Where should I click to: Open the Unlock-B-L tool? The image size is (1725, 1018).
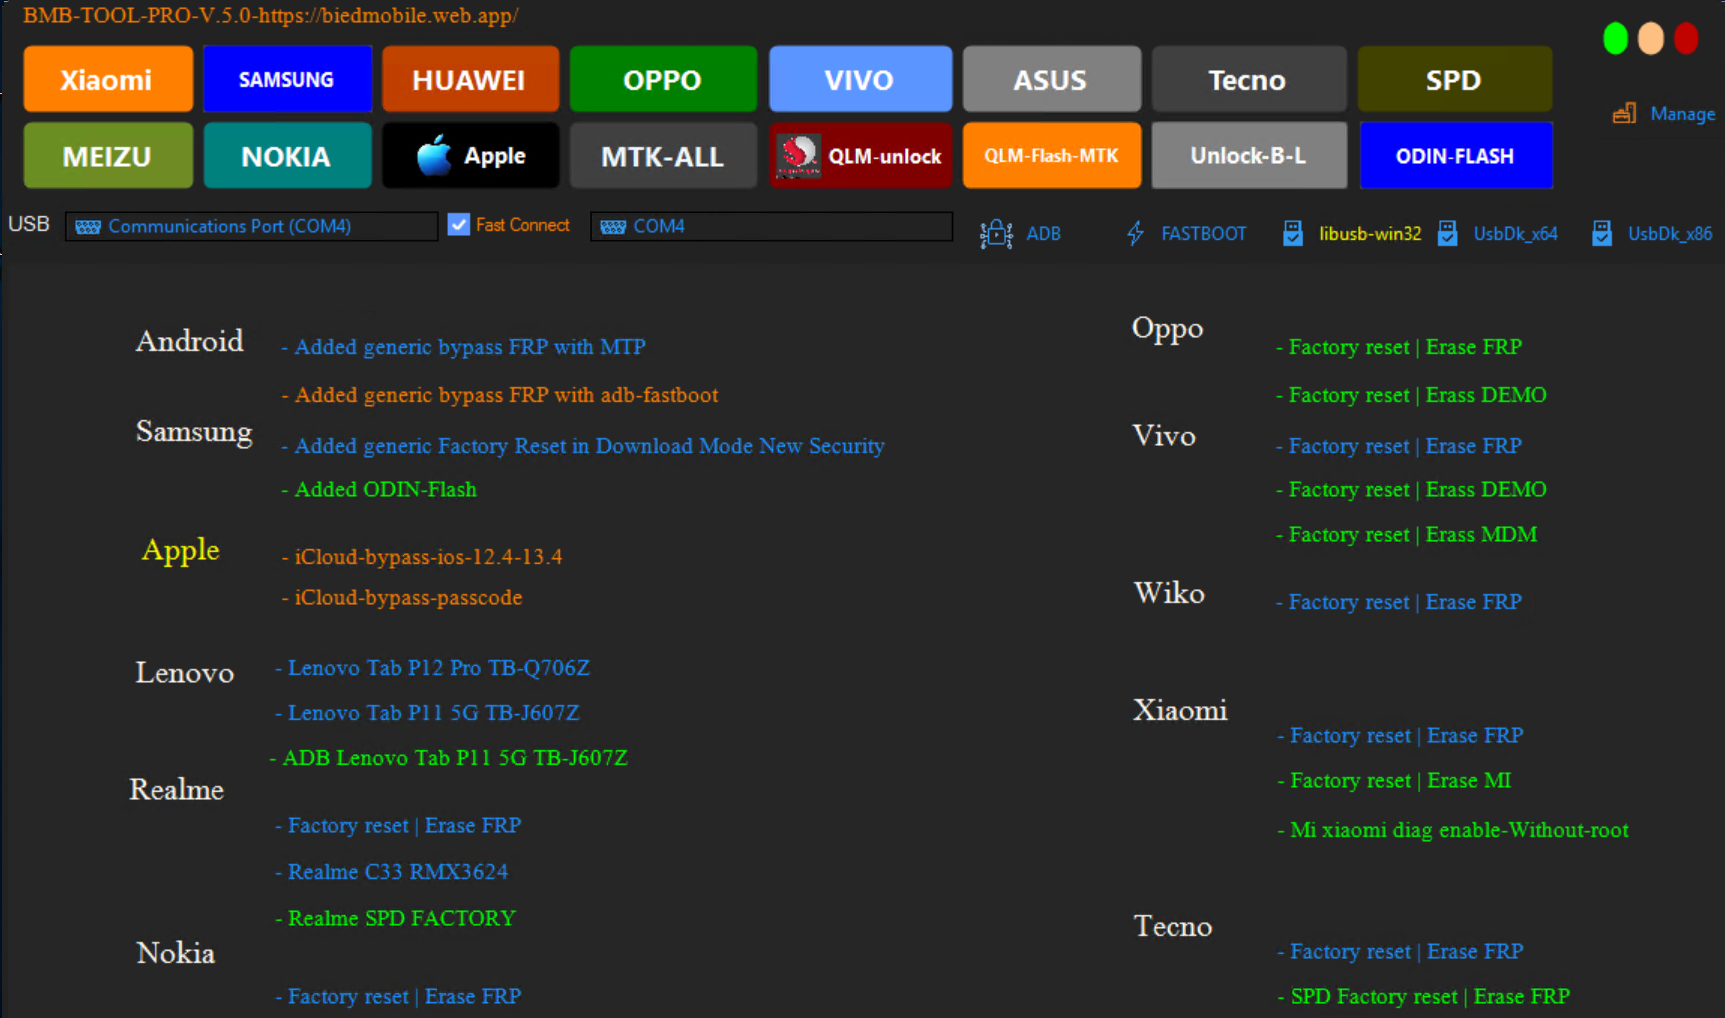coord(1248,156)
